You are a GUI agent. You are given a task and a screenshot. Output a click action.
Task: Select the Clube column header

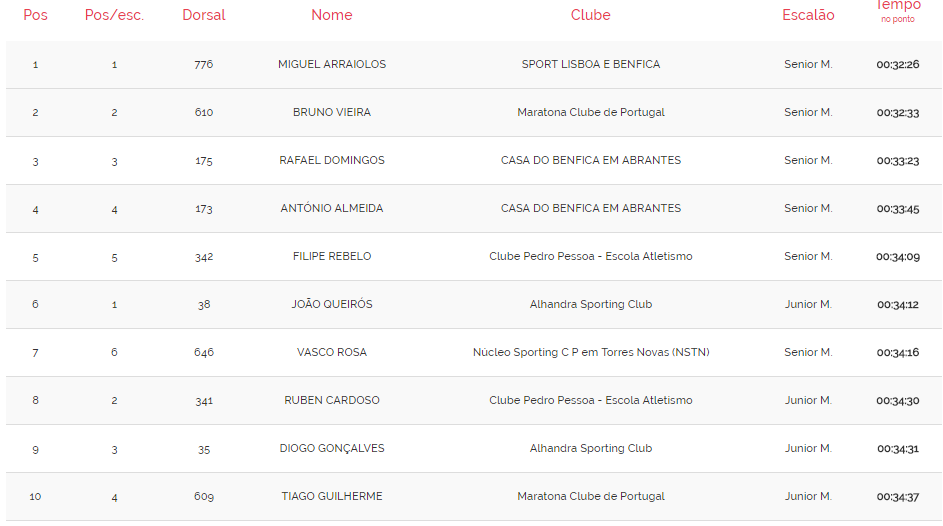tap(590, 15)
